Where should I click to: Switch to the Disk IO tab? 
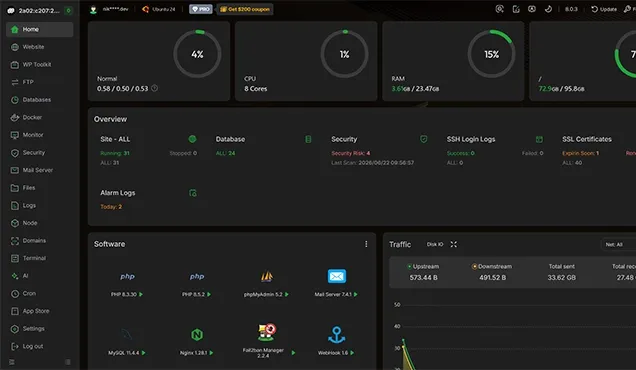(435, 244)
